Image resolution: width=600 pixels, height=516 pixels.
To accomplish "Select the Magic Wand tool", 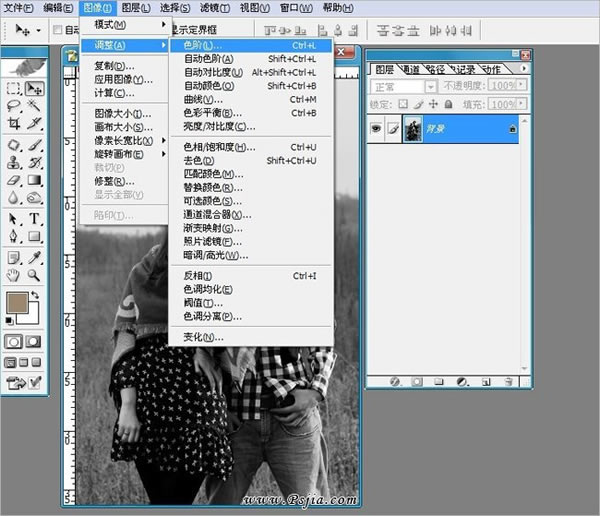I will [x=34, y=106].
